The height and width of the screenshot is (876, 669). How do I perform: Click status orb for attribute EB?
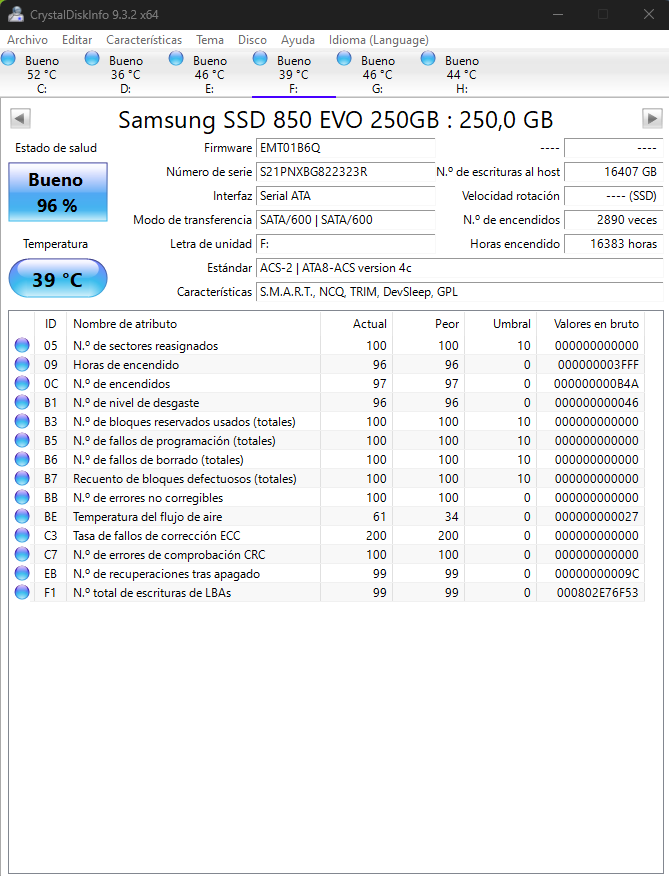pyautogui.click(x=22, y=573)
